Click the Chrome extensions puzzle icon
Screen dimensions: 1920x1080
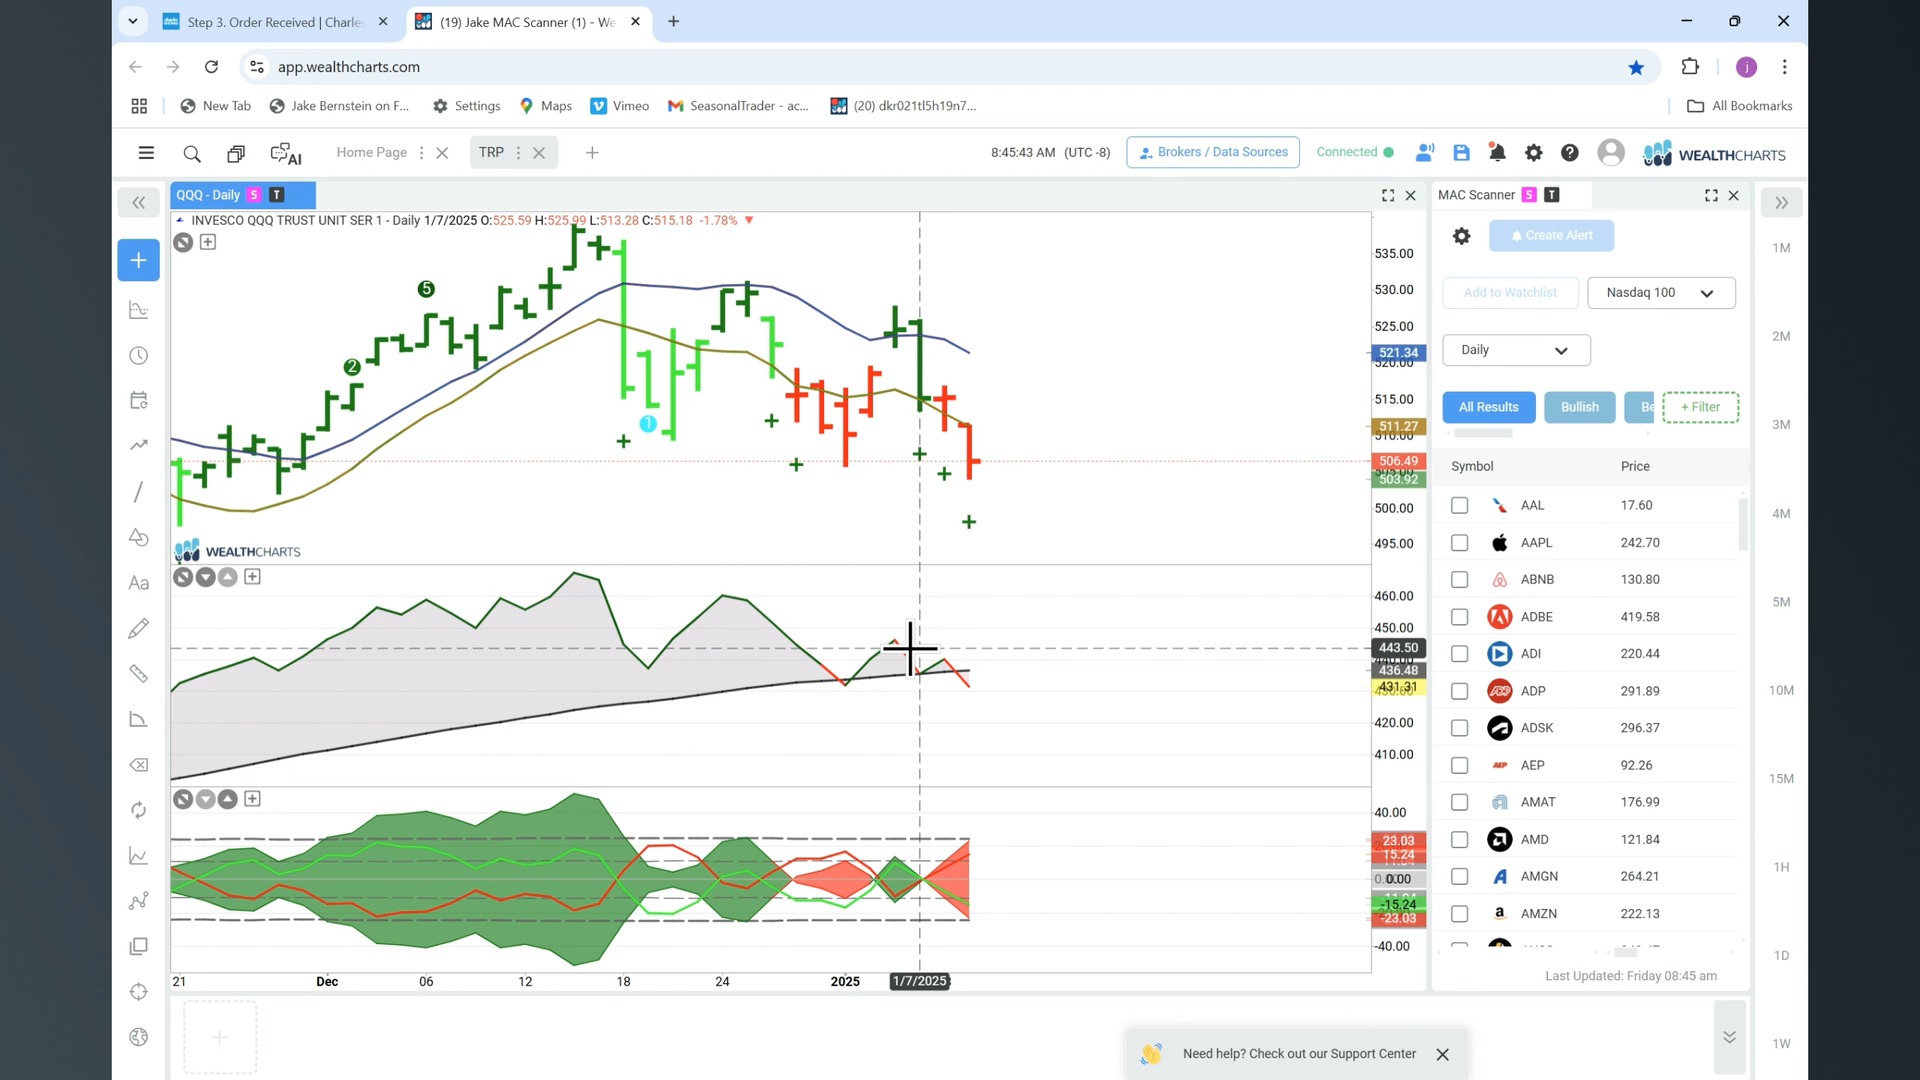coord(1690,67)
